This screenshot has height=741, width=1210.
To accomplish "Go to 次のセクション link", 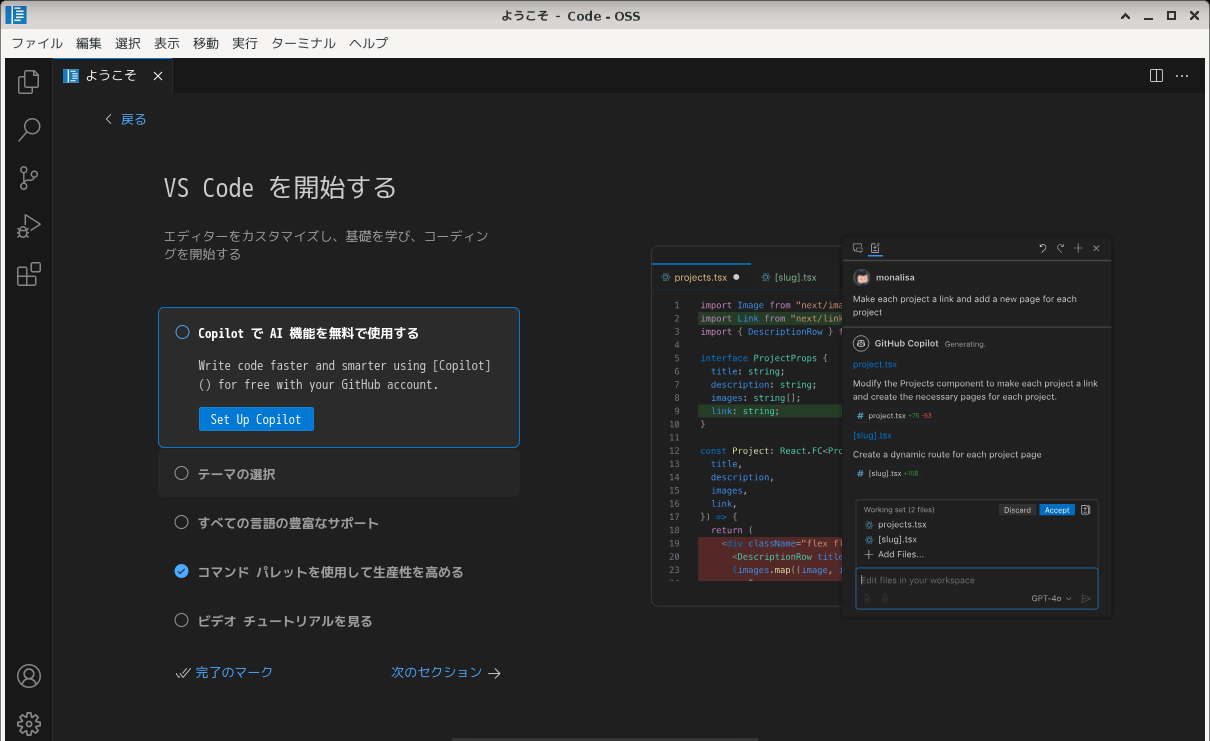I will (446, 673).
